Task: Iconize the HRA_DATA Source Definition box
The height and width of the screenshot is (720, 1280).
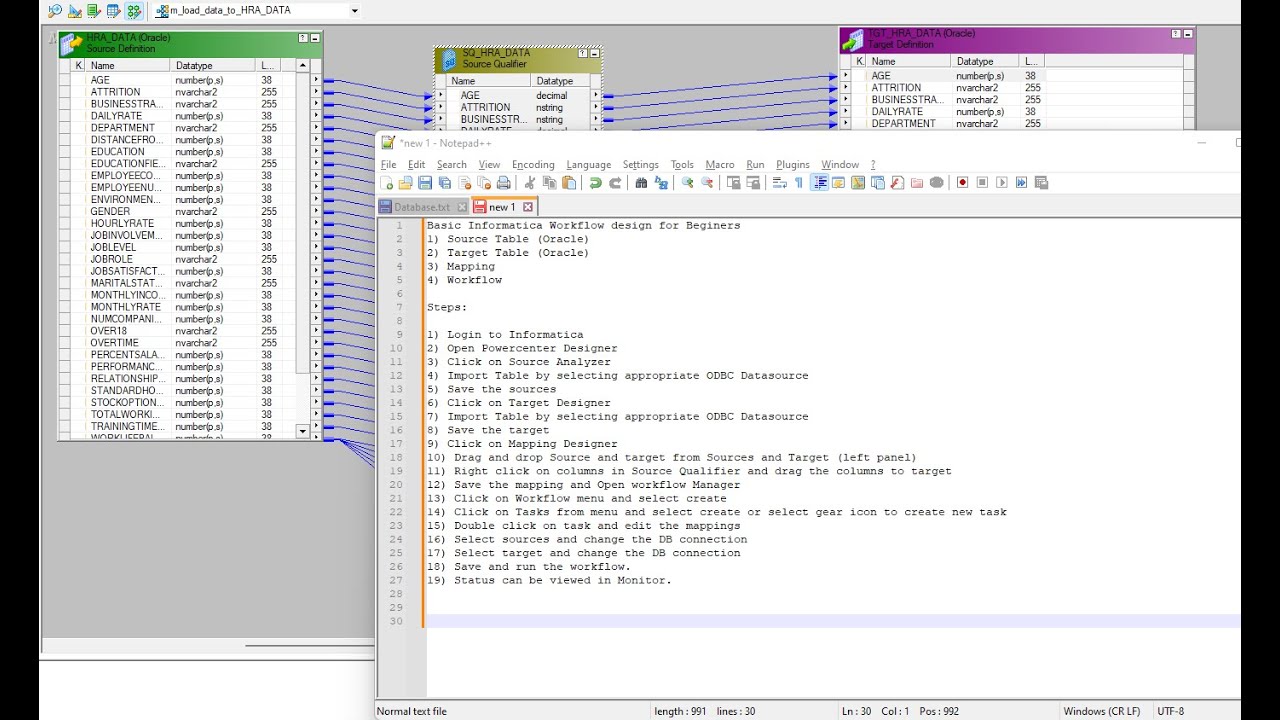Action: point(315,38)
